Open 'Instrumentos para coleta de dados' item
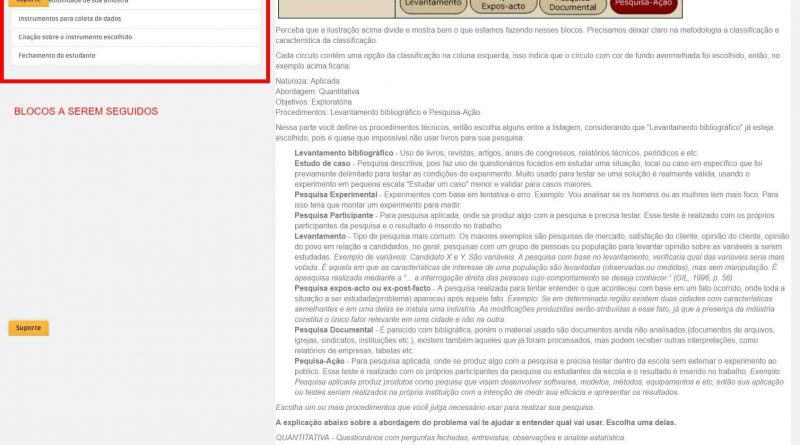The height and width of the screenshot is (445, 800). 136,19
